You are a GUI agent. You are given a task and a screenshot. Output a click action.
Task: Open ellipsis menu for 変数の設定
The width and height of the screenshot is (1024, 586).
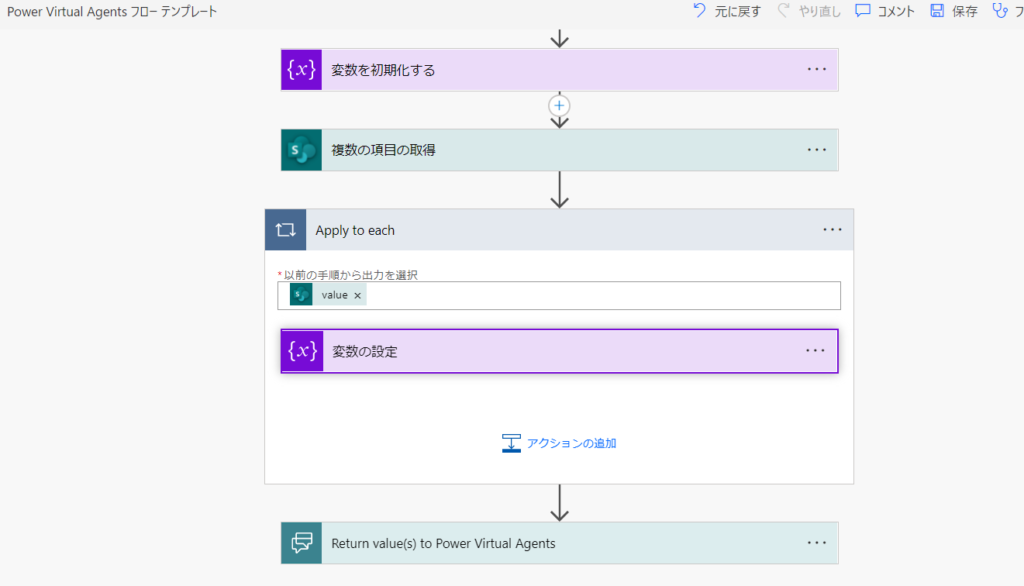tap(815, 351)
